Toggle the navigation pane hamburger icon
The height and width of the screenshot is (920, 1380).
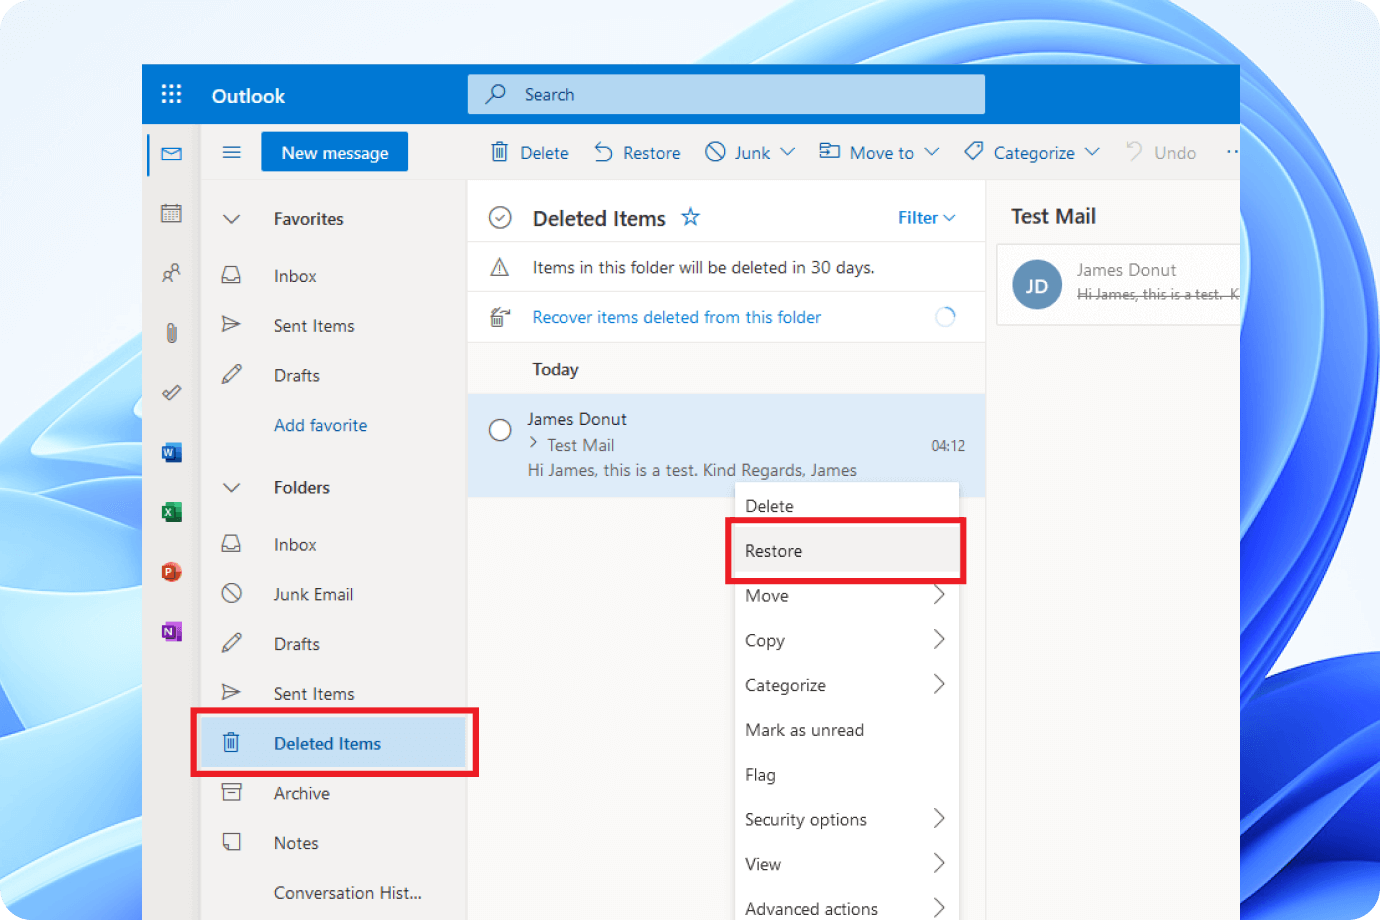click(232, 152)
